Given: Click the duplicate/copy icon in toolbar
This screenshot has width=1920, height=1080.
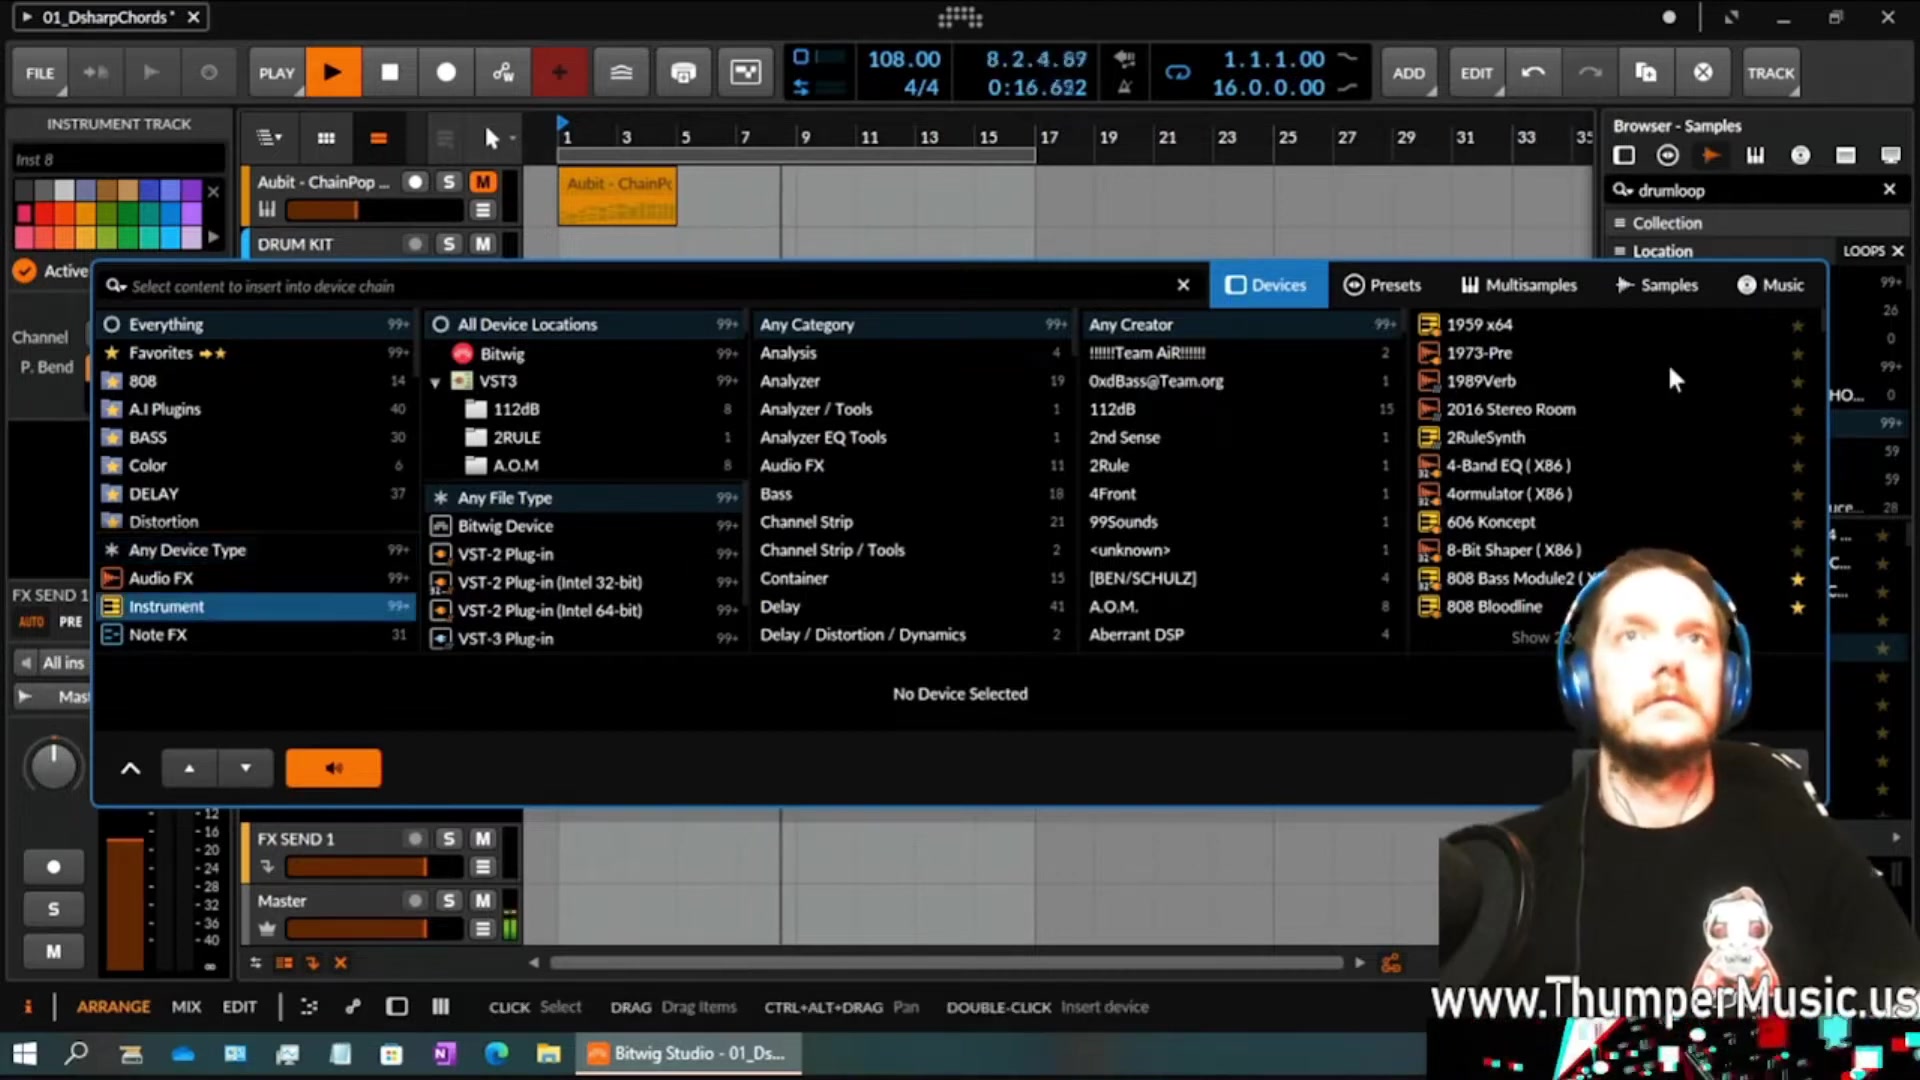Looking at the screenshot, I should point(1646,72).
